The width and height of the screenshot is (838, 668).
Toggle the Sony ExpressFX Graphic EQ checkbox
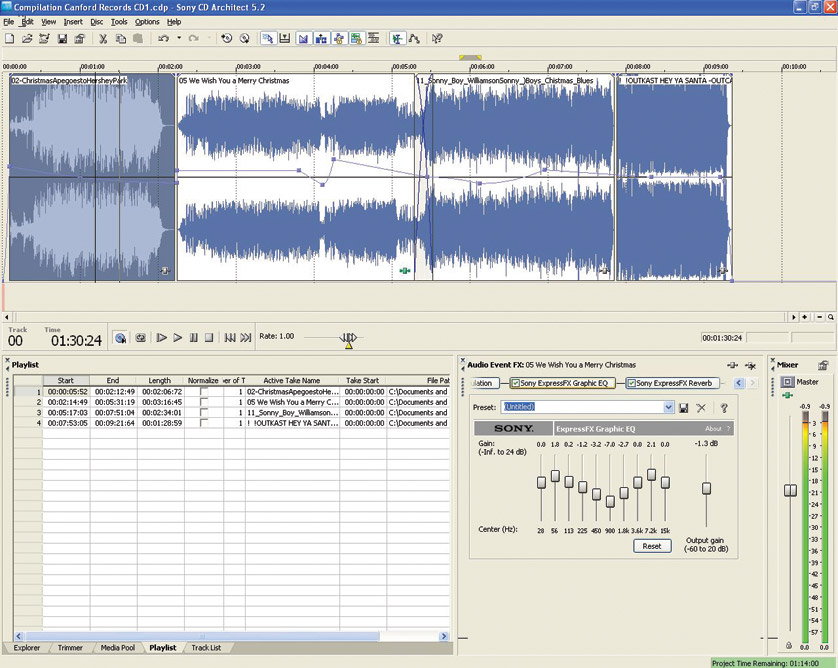tap(516, 383)
